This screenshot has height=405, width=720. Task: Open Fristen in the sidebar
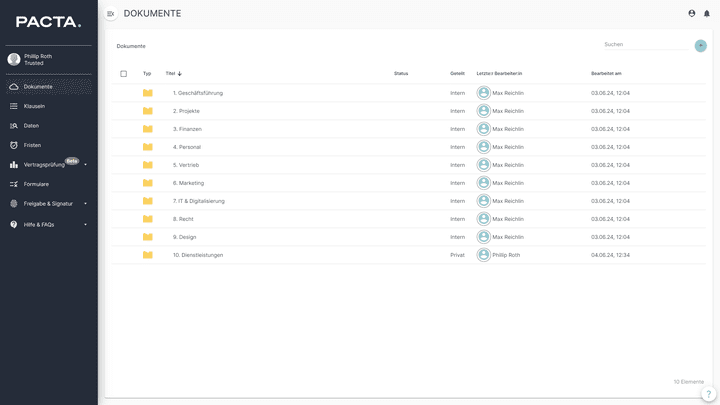[x=32, y=145]
